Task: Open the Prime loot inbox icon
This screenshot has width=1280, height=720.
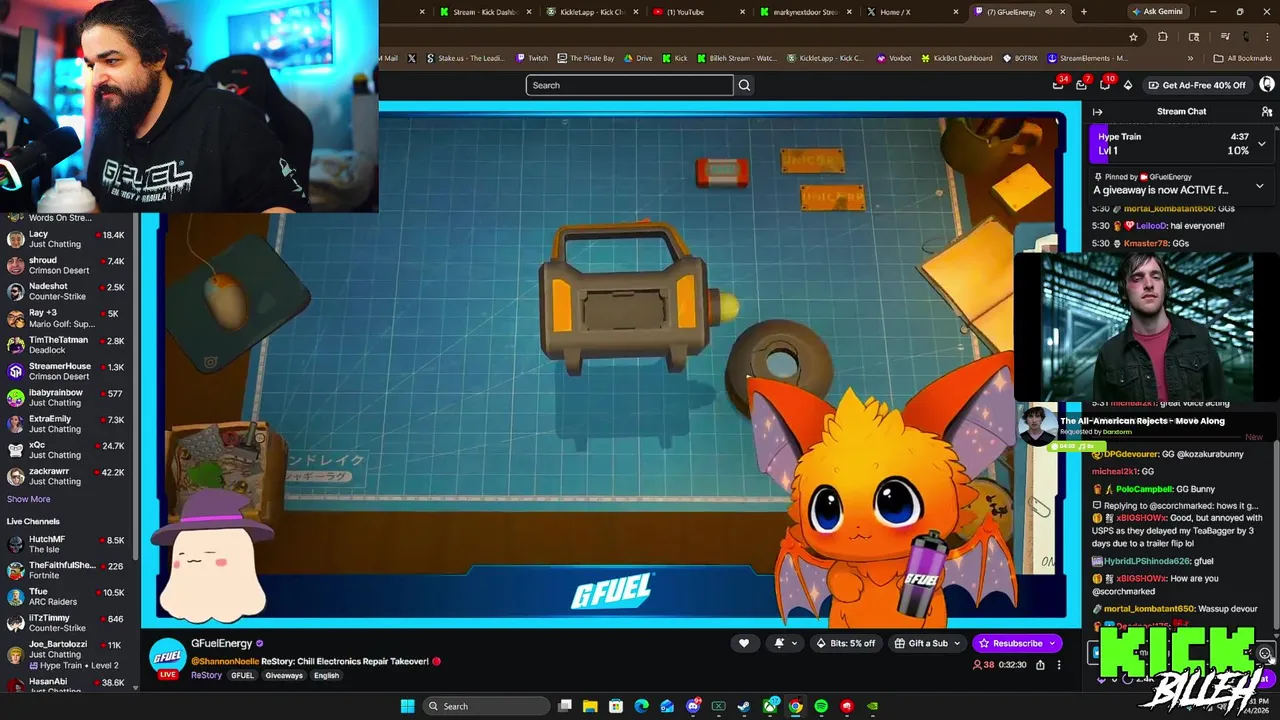Action: (1059, 85)
